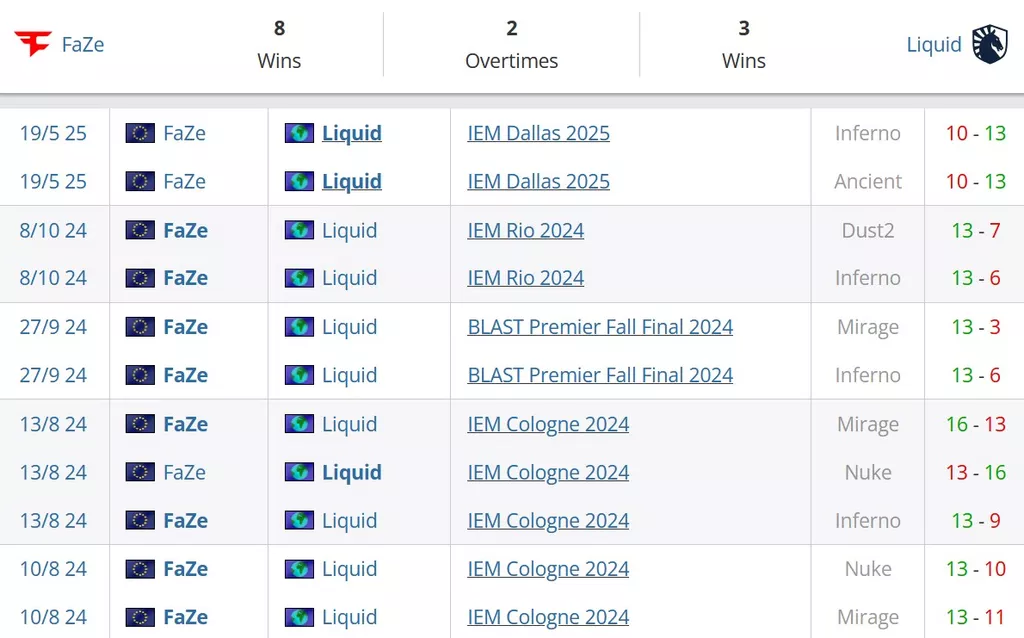Open IEM Dallas 2025 link on Inferno row
The height and width of the screenshot is (638, 1024).
click(538, 133)
